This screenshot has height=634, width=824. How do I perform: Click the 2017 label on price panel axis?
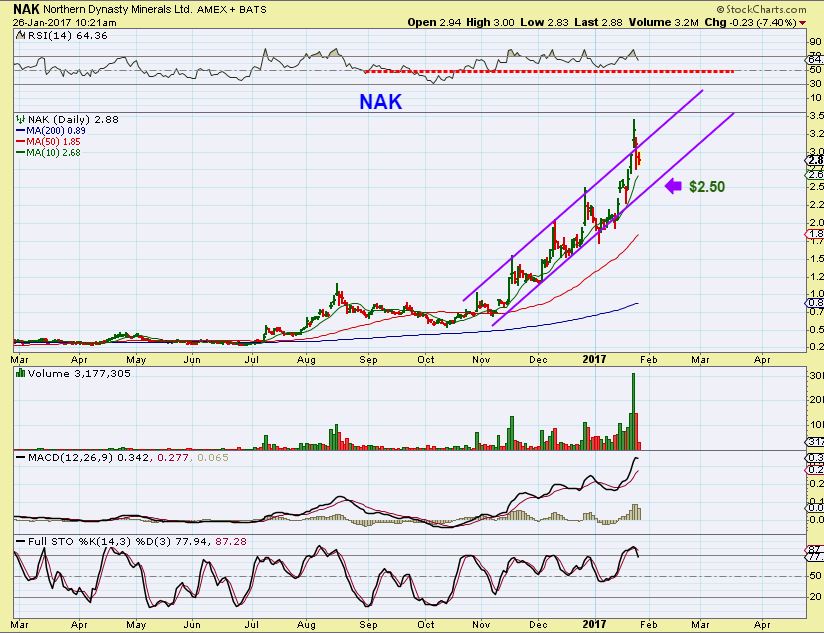(x=594, y=359)
